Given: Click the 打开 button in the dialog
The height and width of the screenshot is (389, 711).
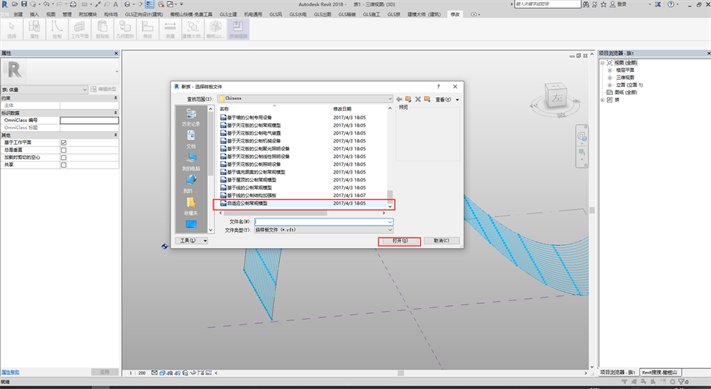Looking at the screenshot, I should [x=400, y=241].
